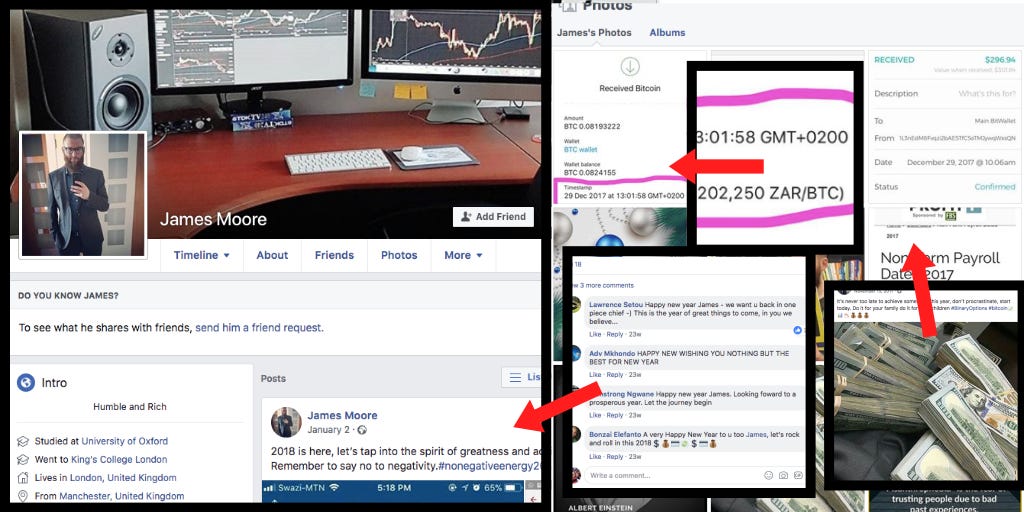
Task: Open Lawrence Setou's profile from comment
Action: 616,305
